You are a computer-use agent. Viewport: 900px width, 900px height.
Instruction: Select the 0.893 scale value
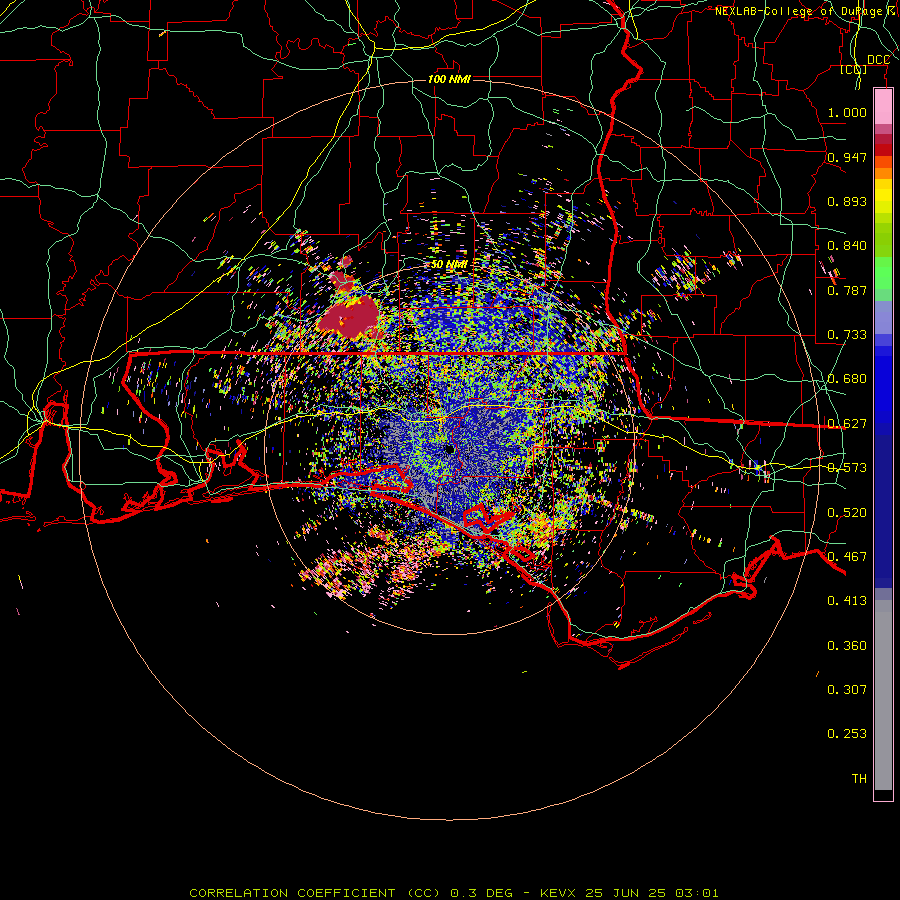(x=847, y=201)
